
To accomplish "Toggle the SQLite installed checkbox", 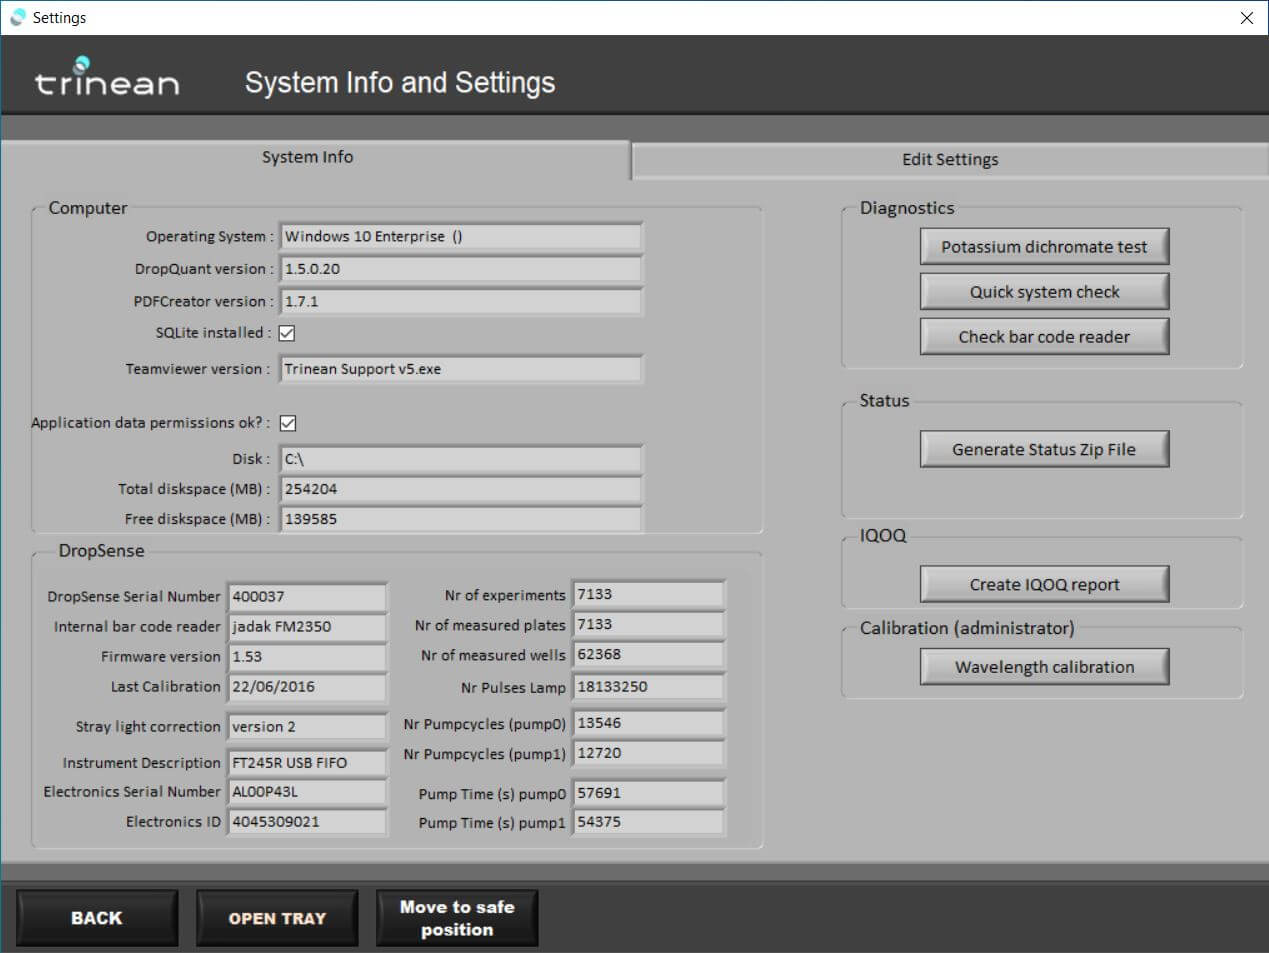I will 287,333.
